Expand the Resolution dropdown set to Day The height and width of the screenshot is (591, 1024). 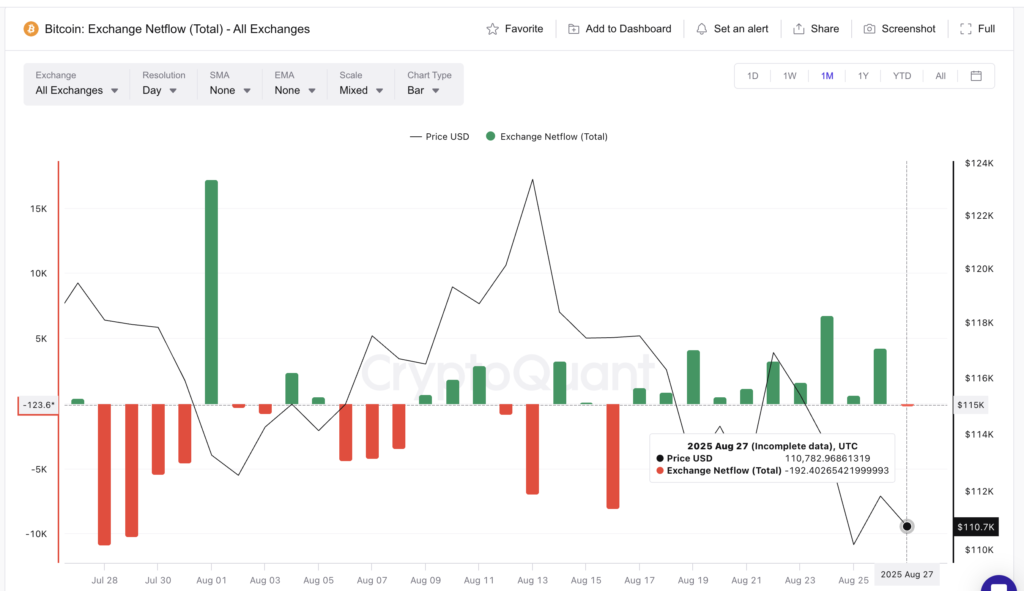point(160,89)
